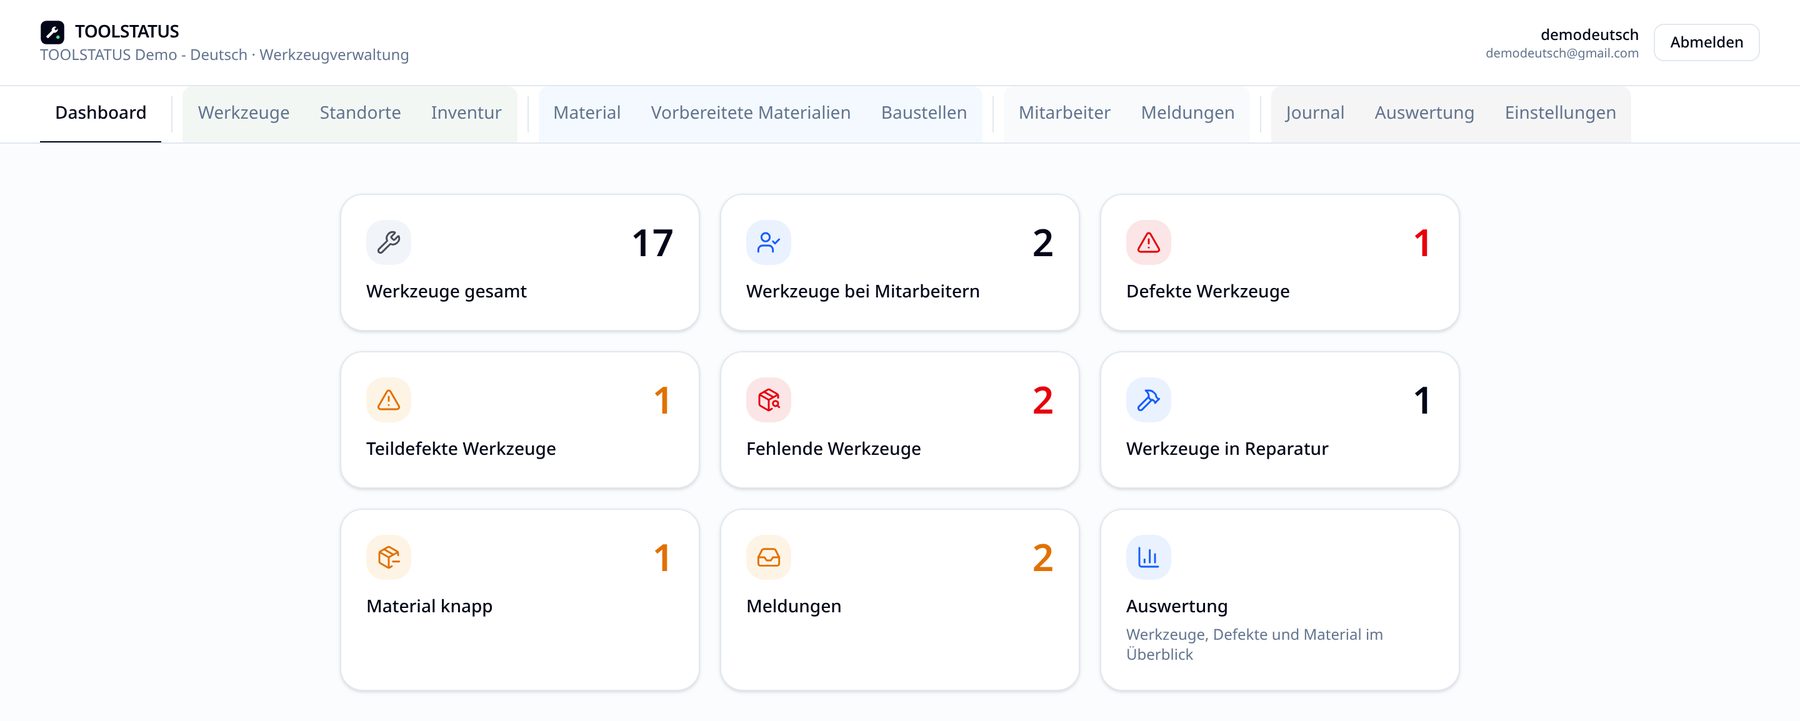Open the Standorte tab
1800x721 pixels.
point(360,113)
